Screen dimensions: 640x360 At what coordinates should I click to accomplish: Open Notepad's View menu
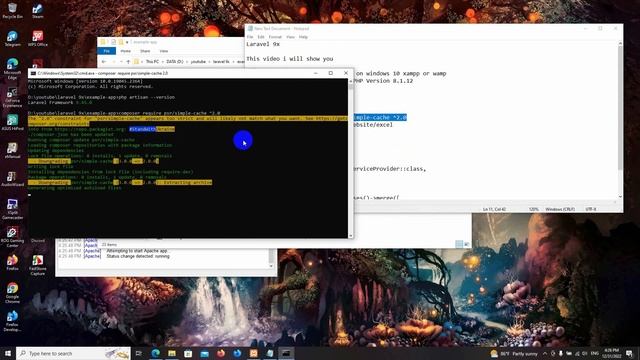point(290,37)
